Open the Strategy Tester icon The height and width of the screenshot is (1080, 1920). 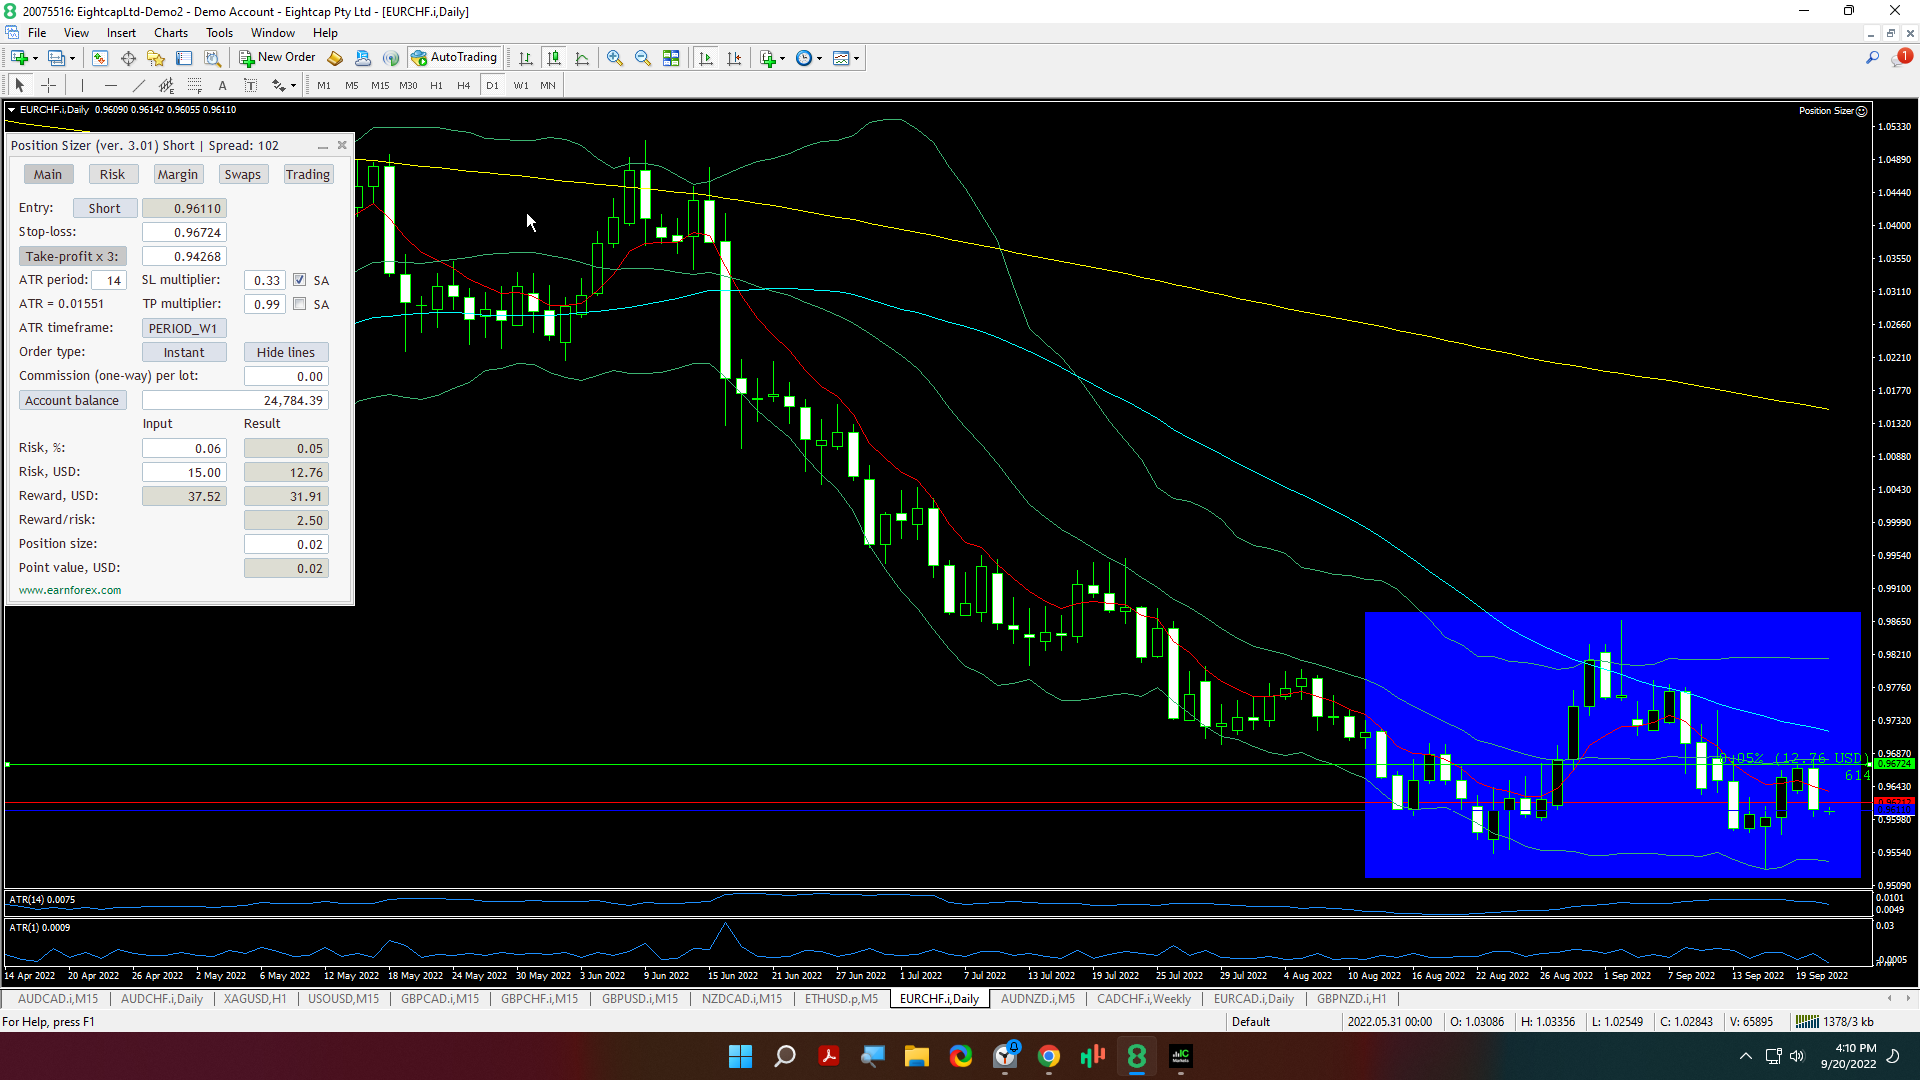[212, 58]
